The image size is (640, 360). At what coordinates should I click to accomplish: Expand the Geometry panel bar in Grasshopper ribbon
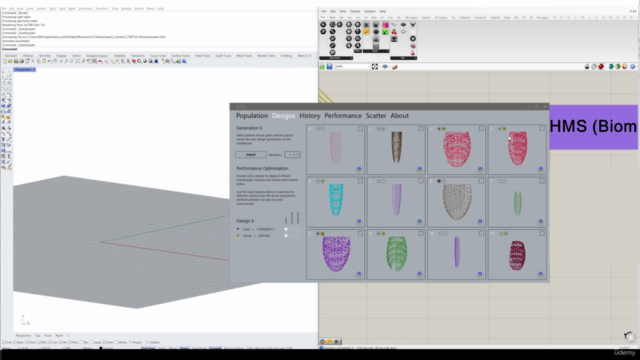click(336, 58)
